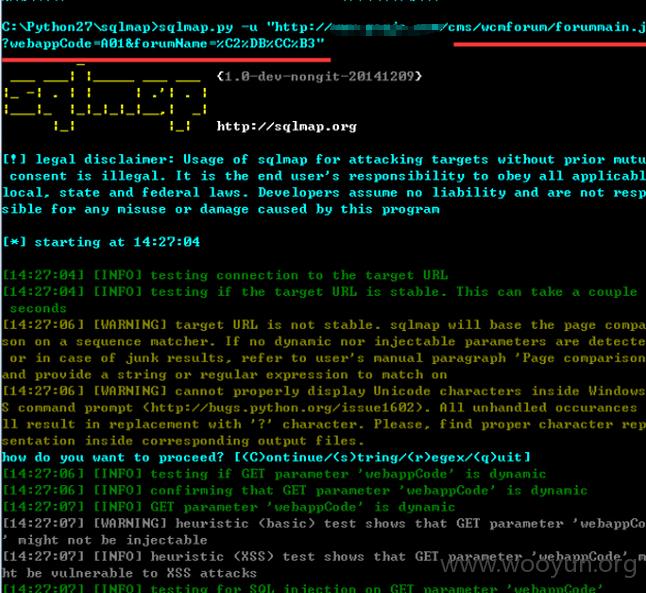Click '[14:27:07] [INFO] GET parameter webappCode is dynamic'
646x593 pixels.
[229, 506]
